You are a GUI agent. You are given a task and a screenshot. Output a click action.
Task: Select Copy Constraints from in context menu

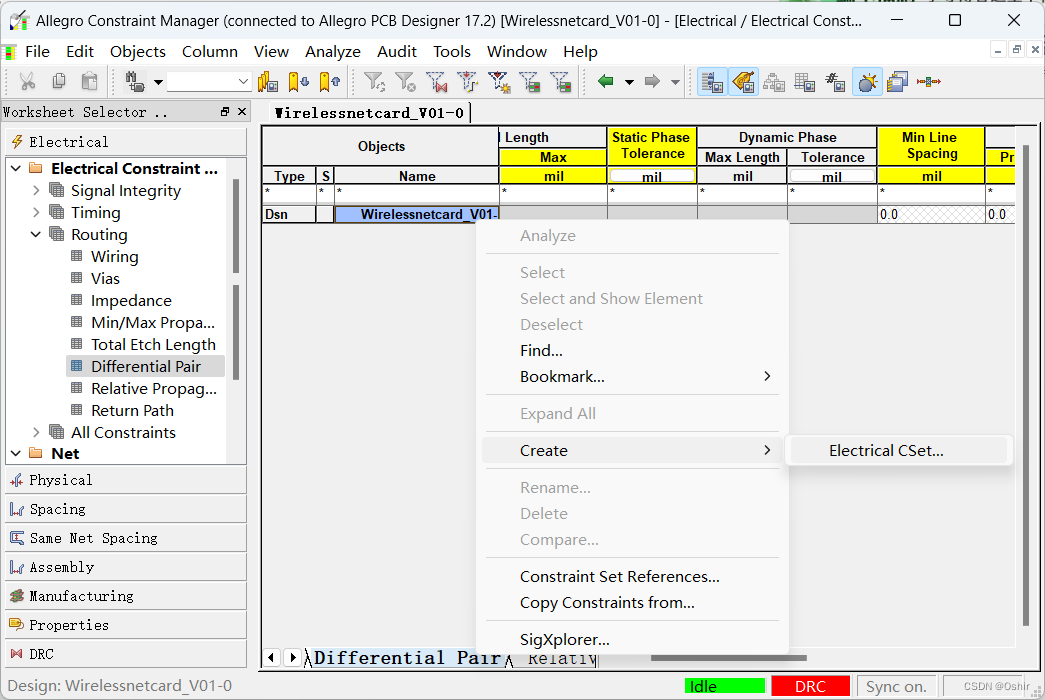pyautogui.click(x=606, y=603)
